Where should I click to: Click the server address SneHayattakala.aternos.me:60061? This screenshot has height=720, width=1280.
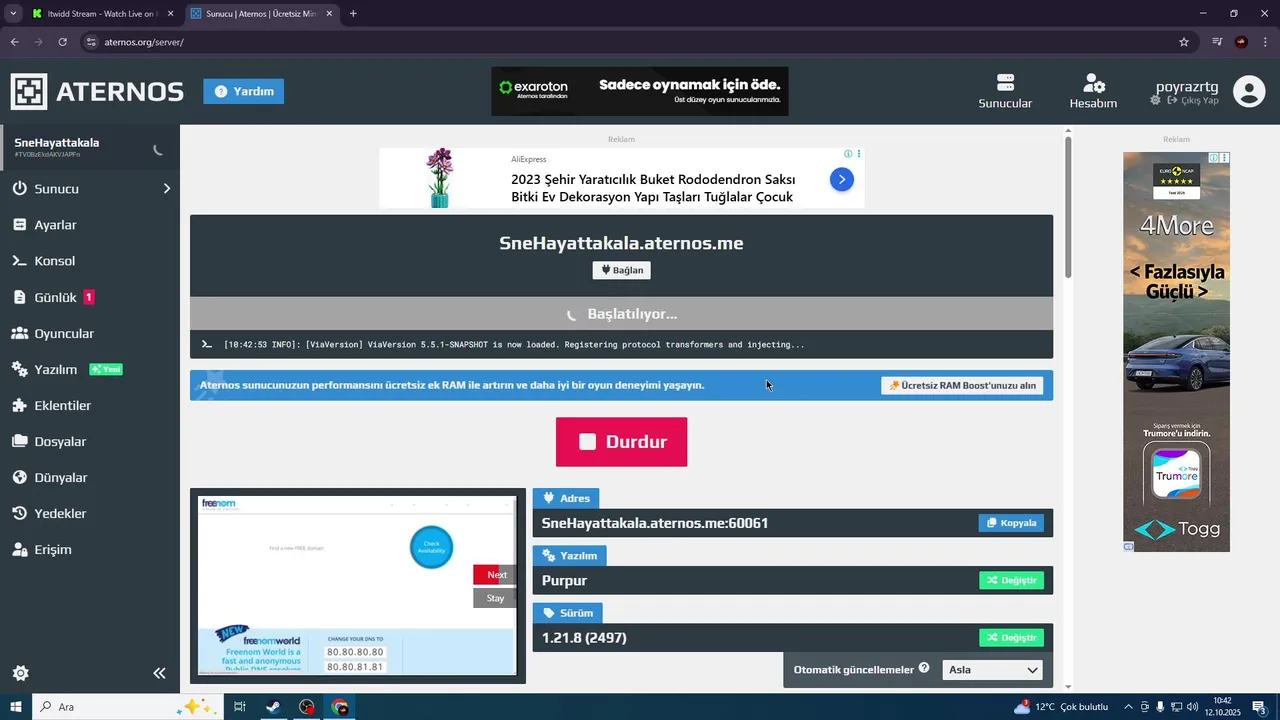[655, 523]
